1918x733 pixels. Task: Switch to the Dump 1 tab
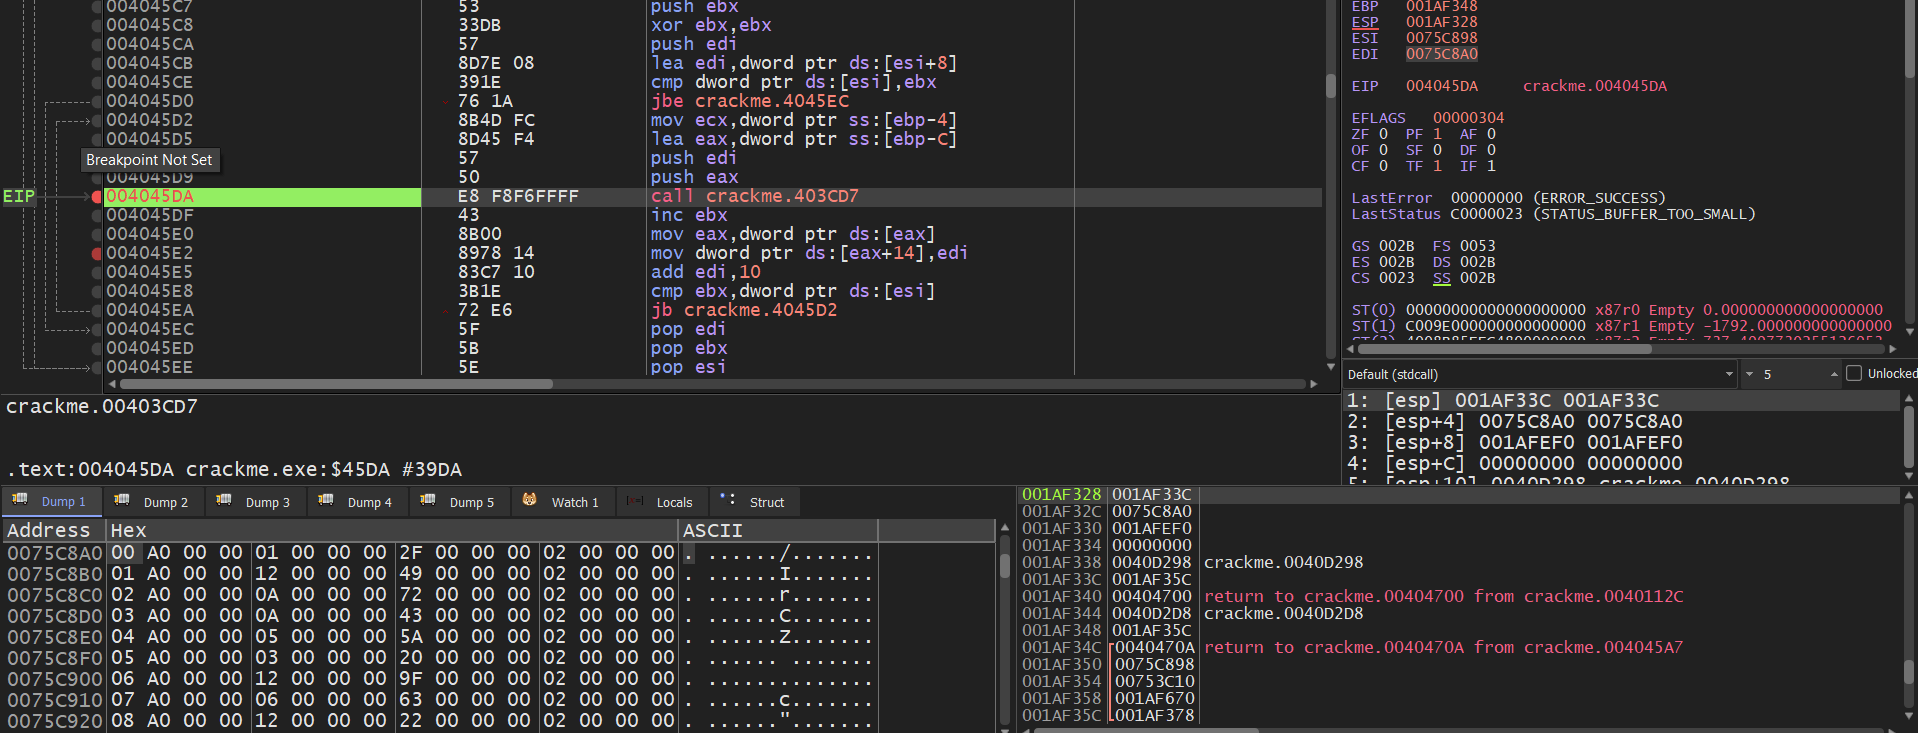(50, 501)
